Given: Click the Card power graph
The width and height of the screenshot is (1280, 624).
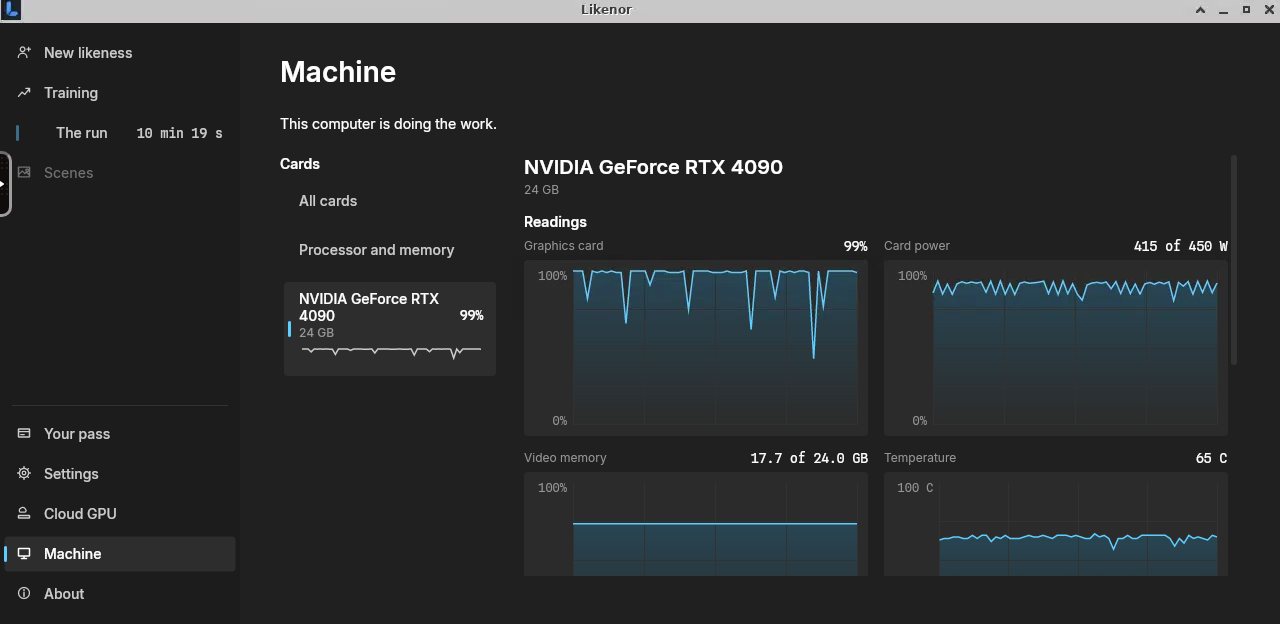Looking at the screenshot, I should (1056, 348).
